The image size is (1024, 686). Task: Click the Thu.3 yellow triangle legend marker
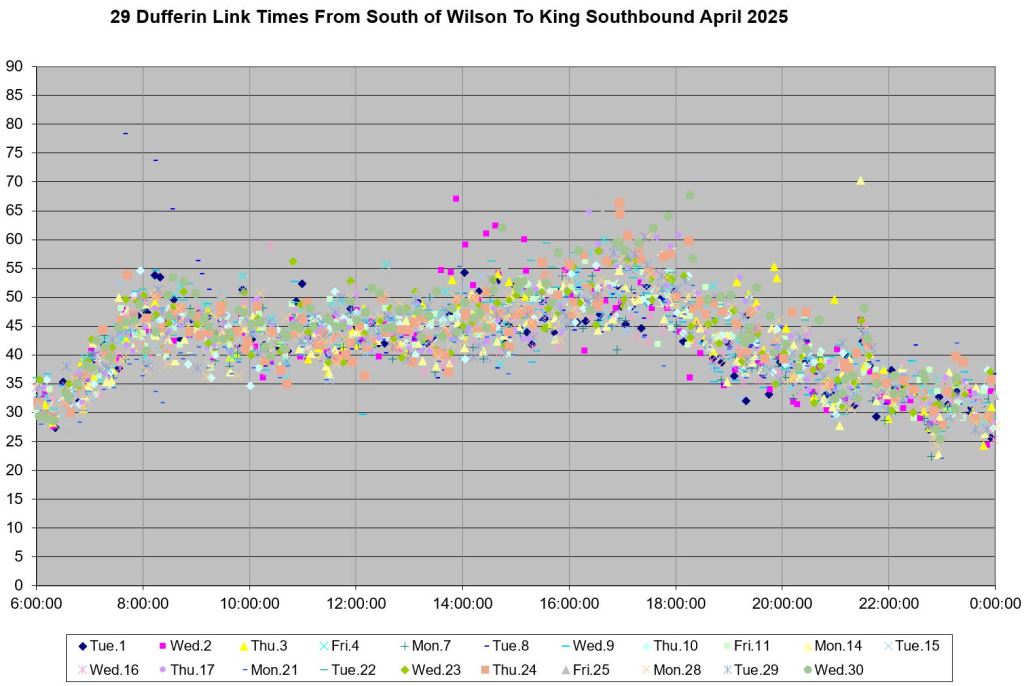242,646
